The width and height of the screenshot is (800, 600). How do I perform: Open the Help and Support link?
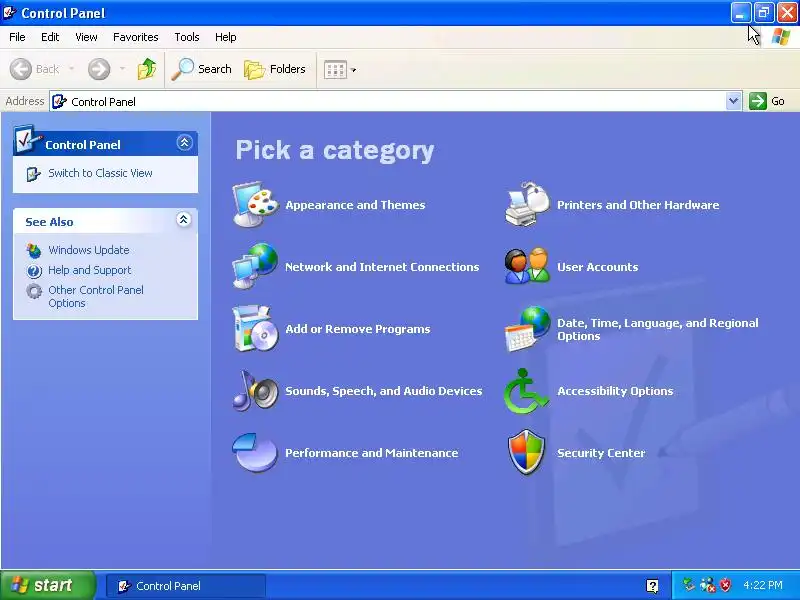90,270
